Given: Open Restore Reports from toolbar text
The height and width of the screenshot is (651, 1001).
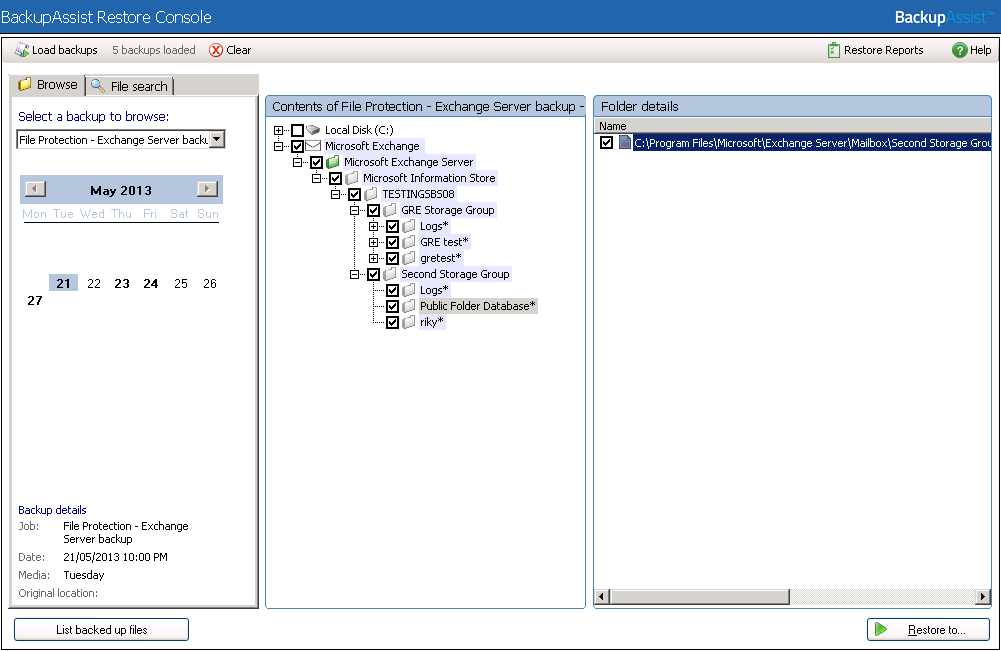Looking at the screenshot, I should 884,50.
